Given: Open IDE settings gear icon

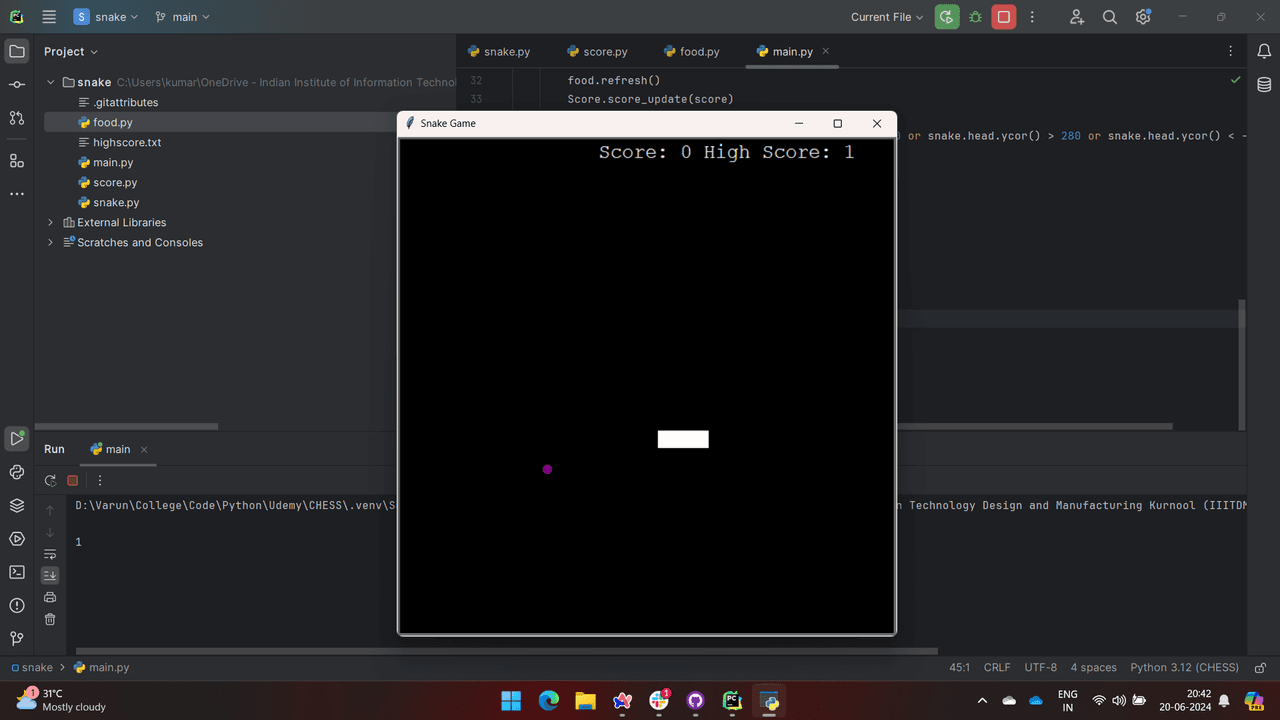Looking at the screenshot, I should coord(1143,17).
